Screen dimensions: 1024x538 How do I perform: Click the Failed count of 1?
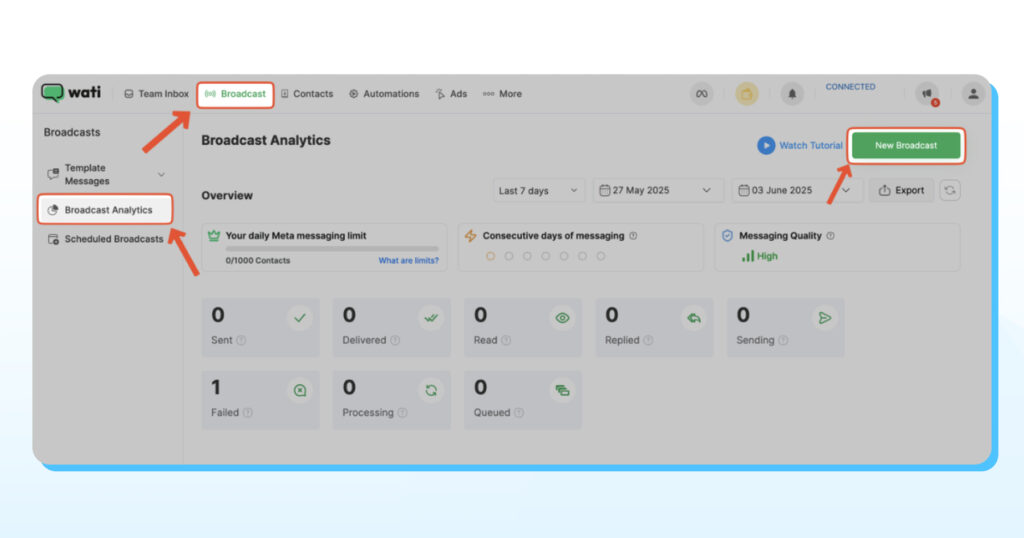tap(216, 388)
